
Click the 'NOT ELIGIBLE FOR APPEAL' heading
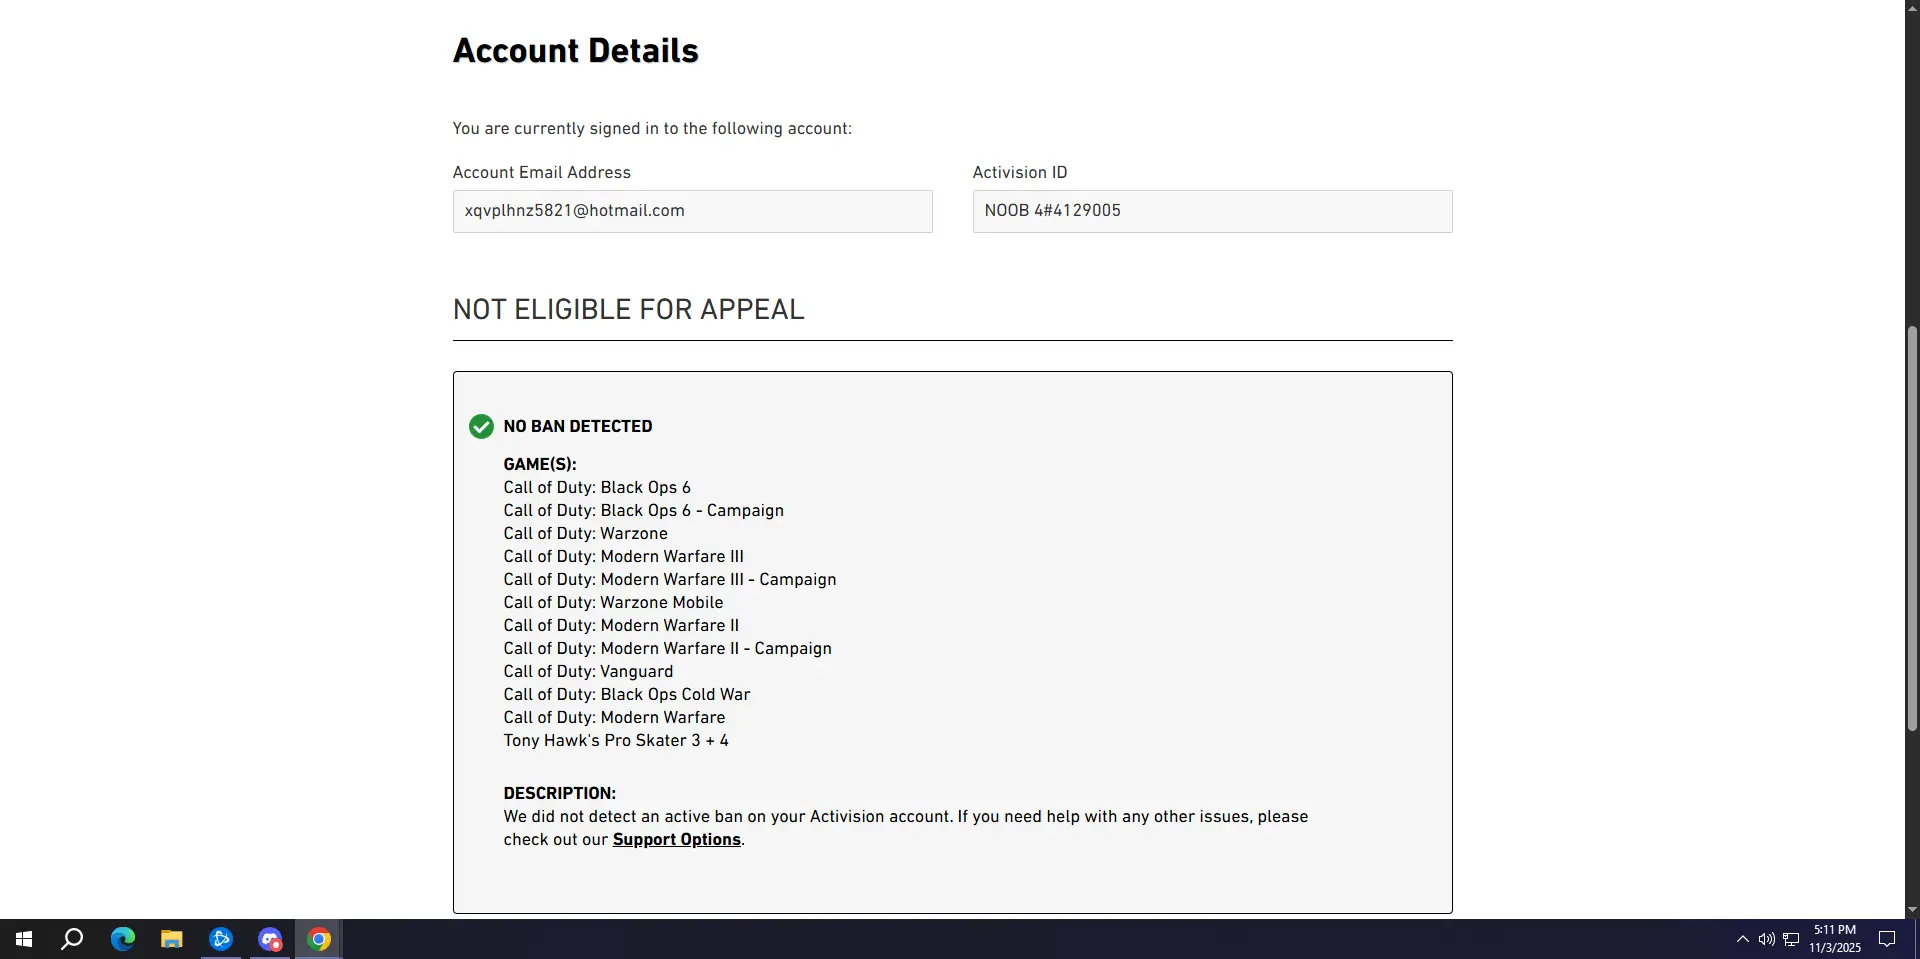coord(629,310)
